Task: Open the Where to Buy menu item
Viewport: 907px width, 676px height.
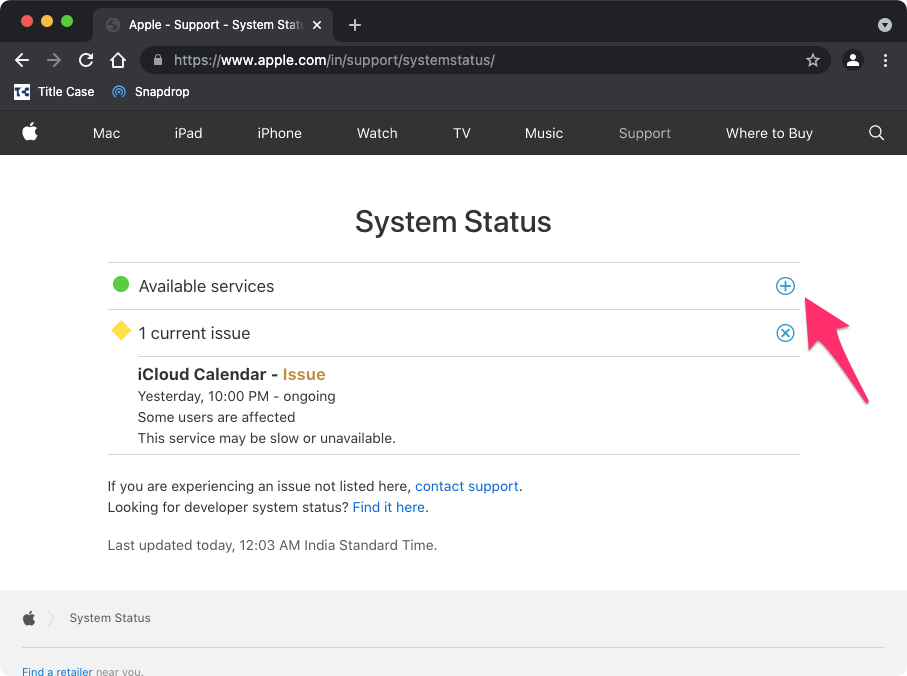Action: tap(769, 134)
